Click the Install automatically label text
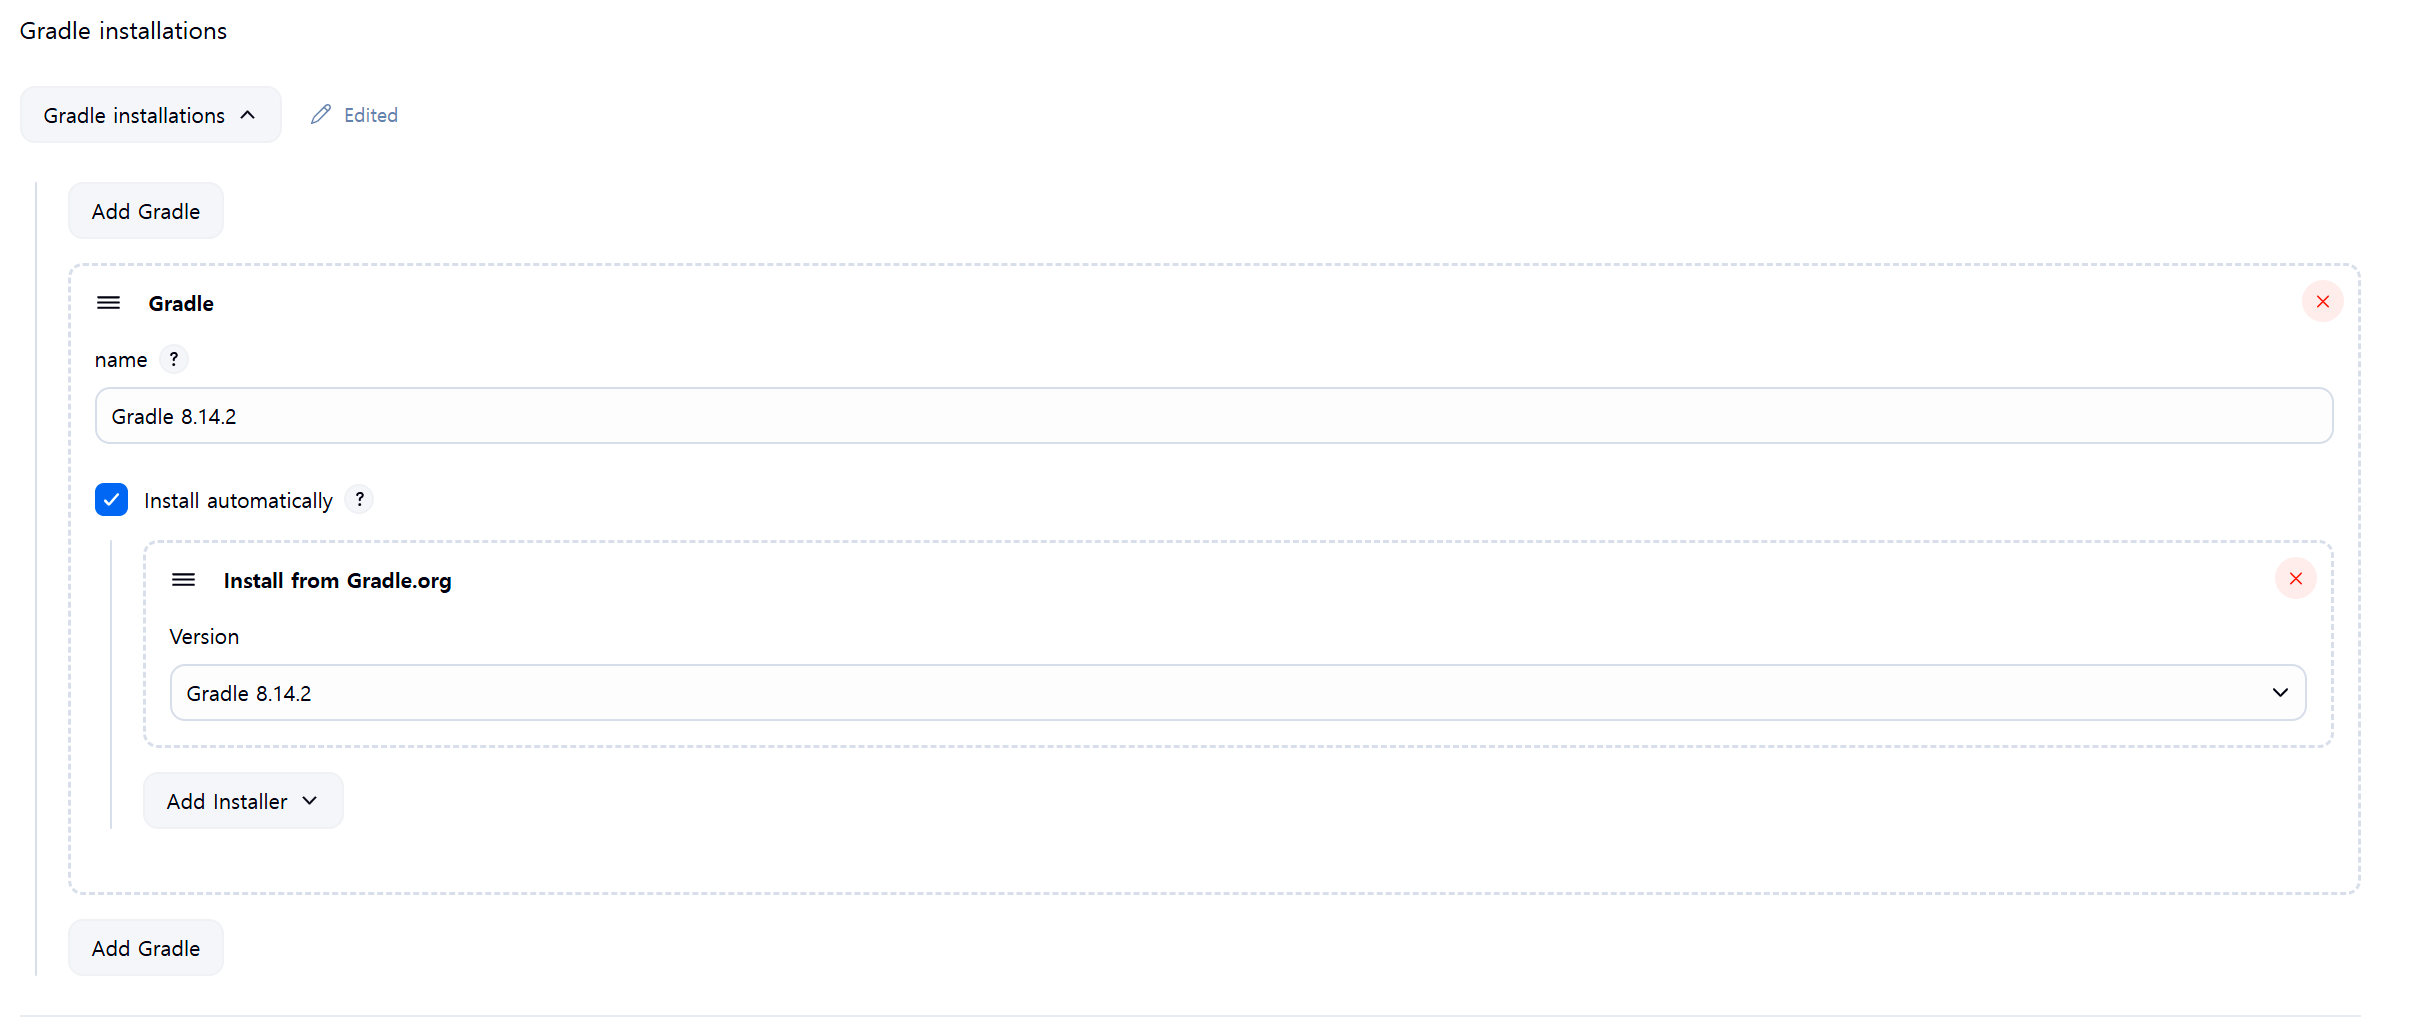This screenshot has width=2416, height=1029. (x=238, y=501)
